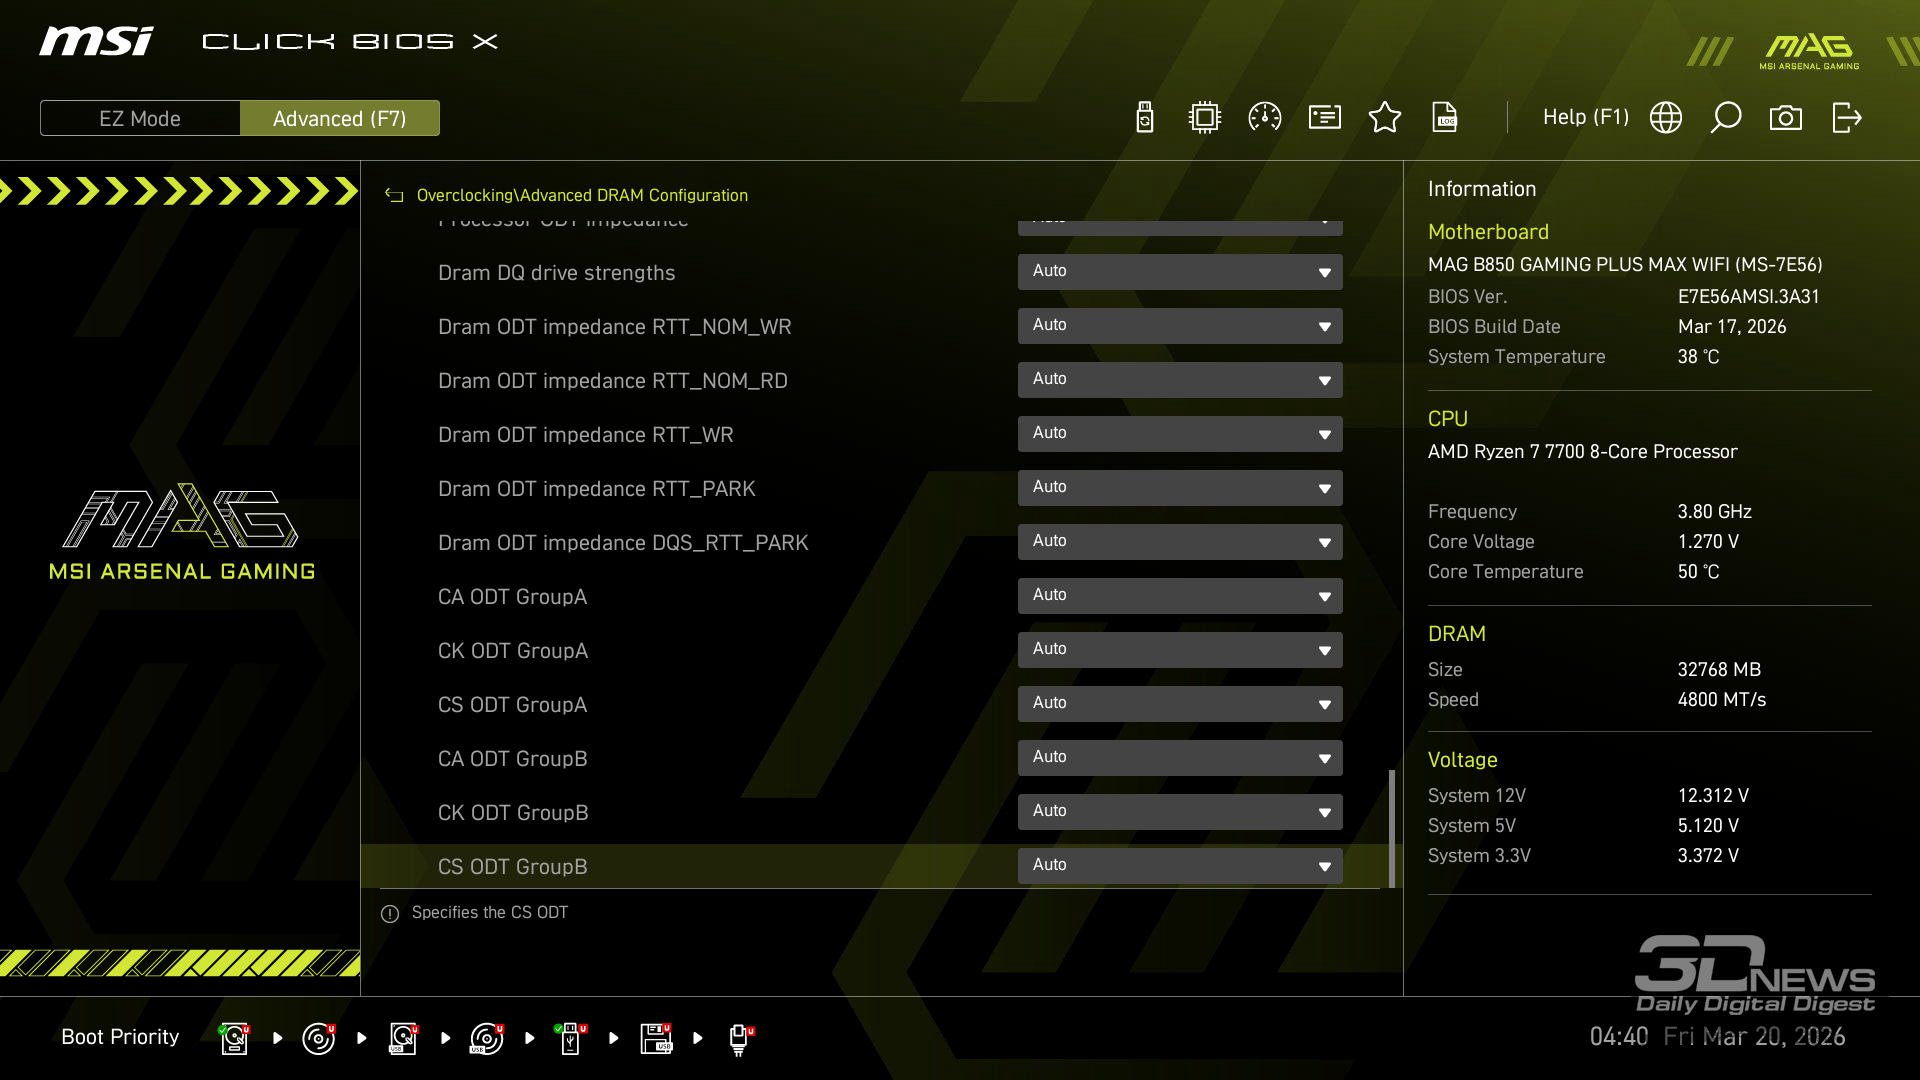1920x1080 pixels.
Task: Click the globe language icon
Action: tap(1666, 118)
